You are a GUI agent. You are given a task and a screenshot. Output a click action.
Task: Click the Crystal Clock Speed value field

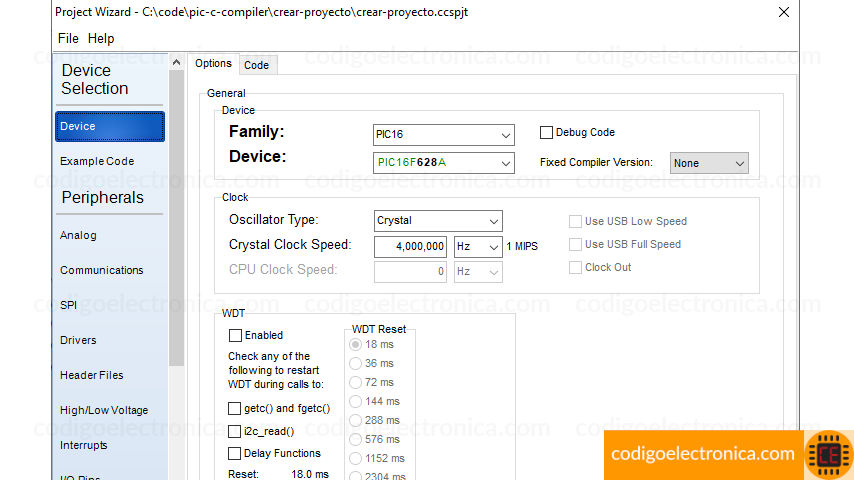(410, 247)
